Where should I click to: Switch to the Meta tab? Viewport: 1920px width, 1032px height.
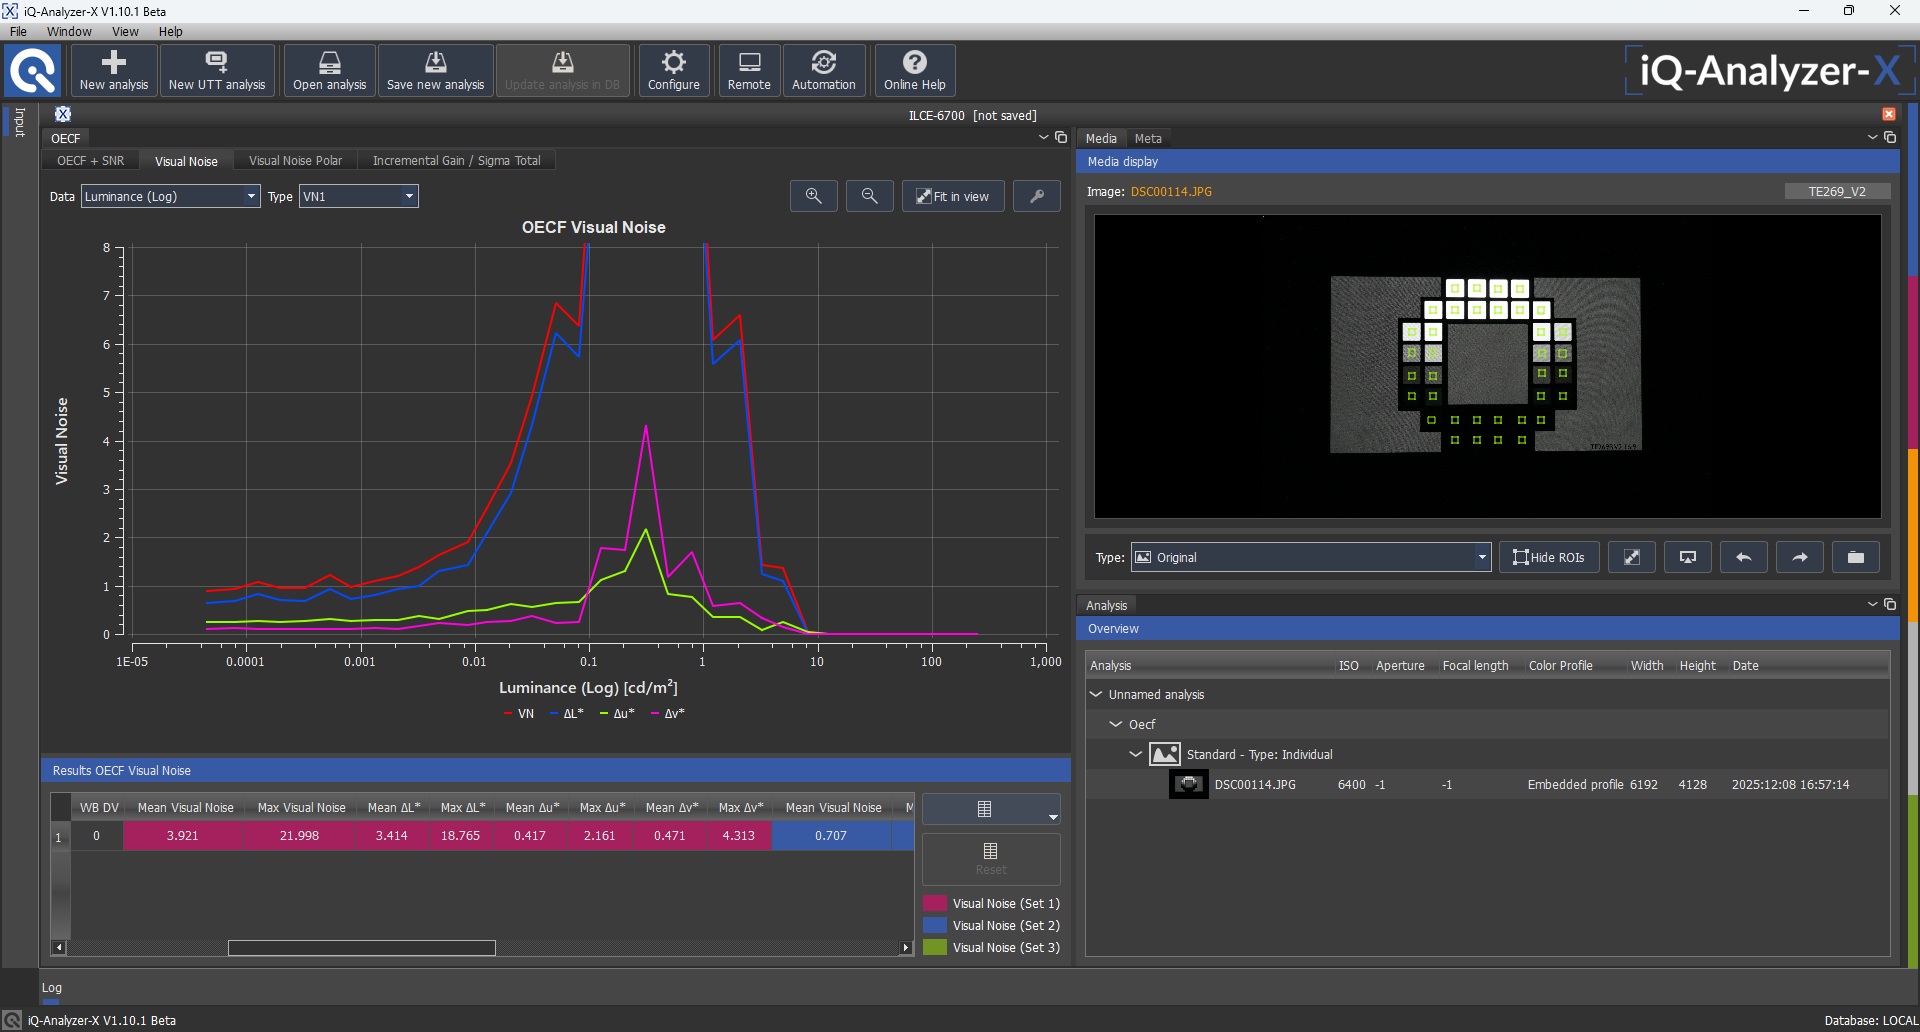(1148, 138)
